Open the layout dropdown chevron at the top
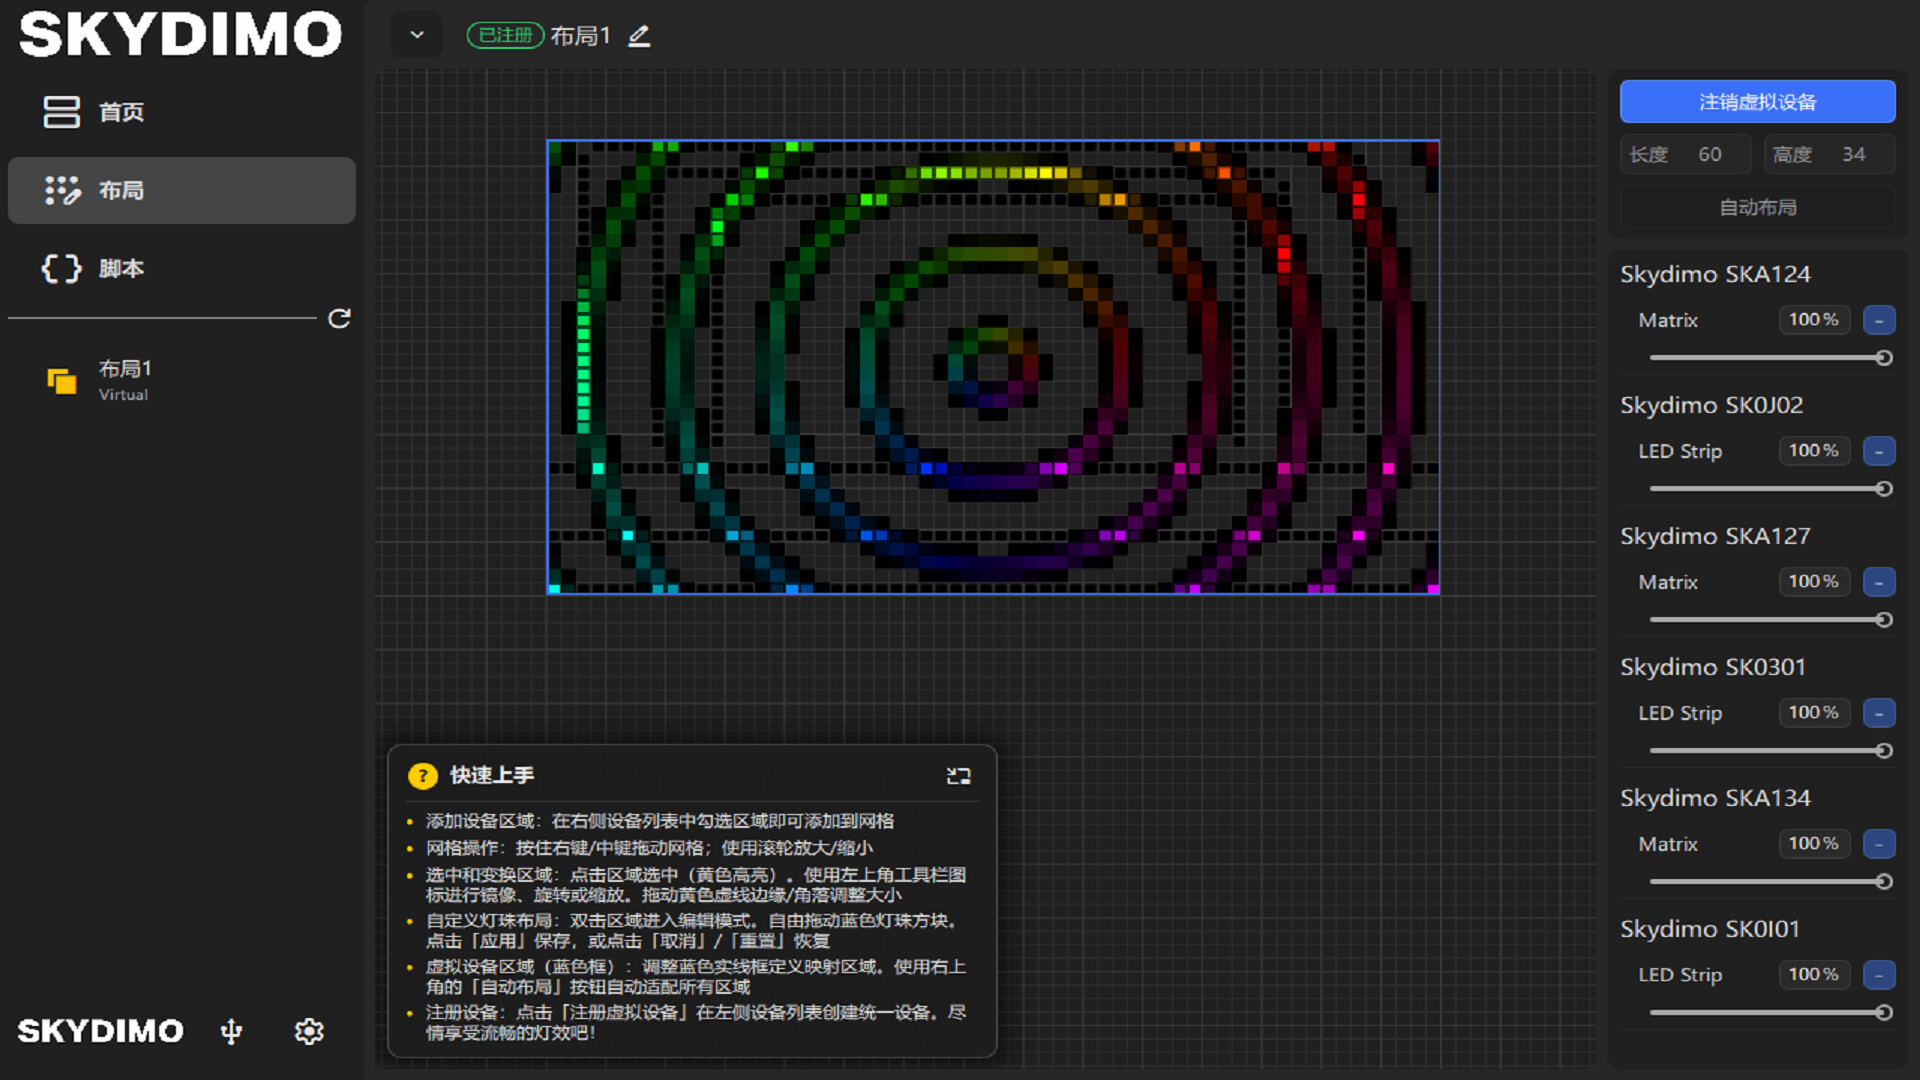The image size is (1920, 1080). [x=416, y=34]
